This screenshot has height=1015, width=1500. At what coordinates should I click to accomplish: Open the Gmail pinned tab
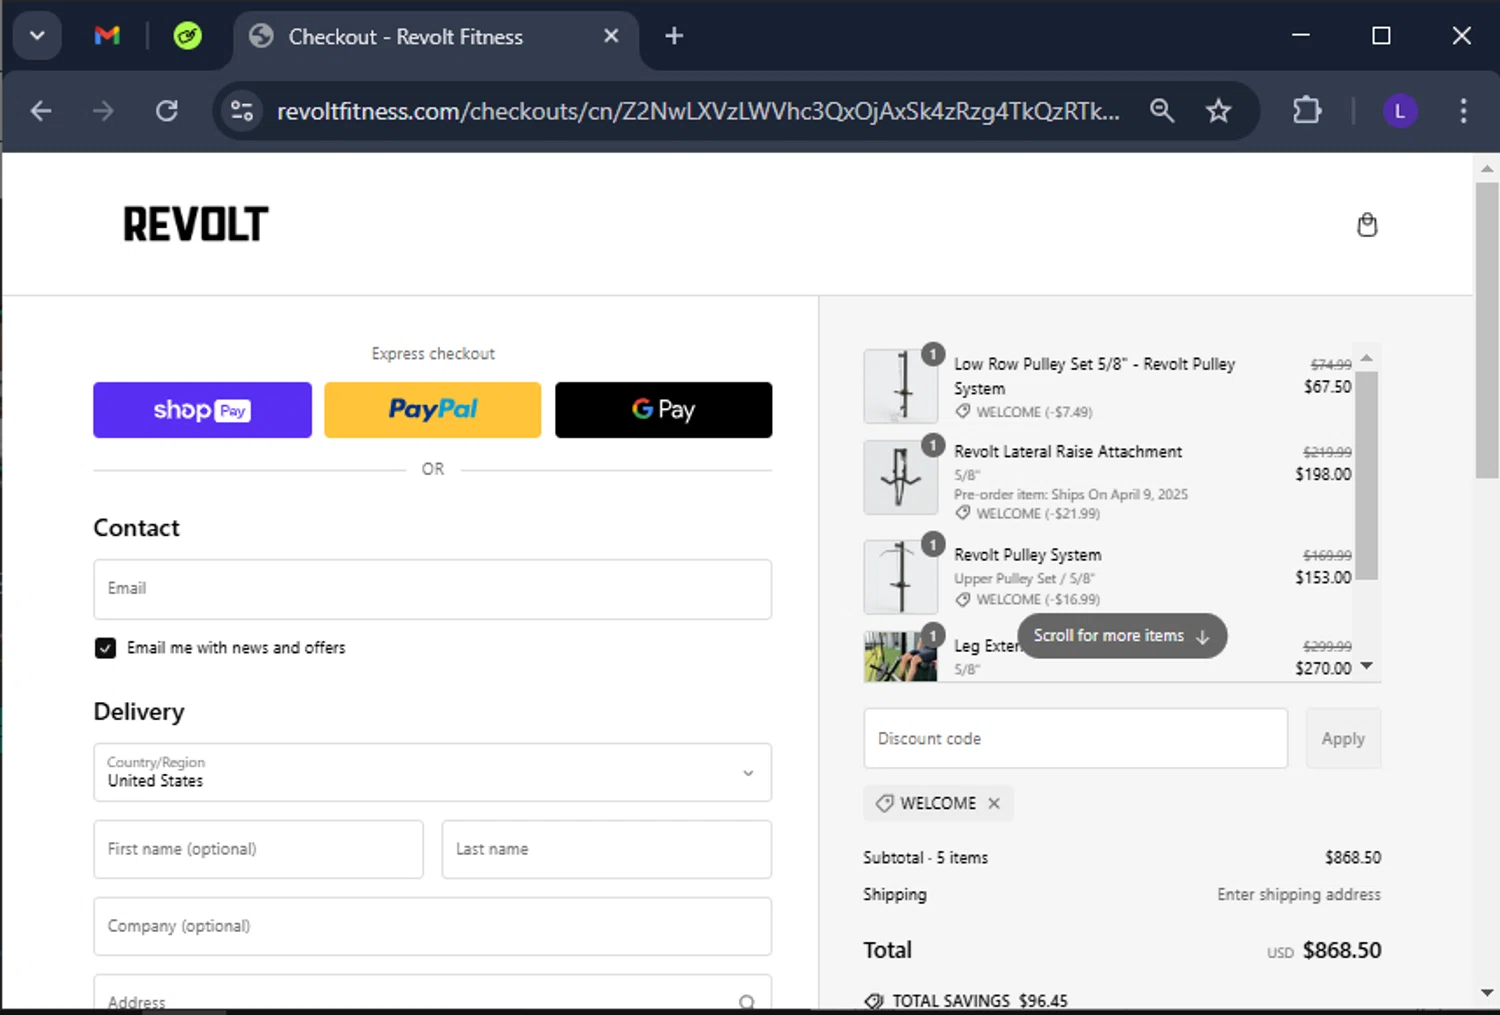coord(107,36)
